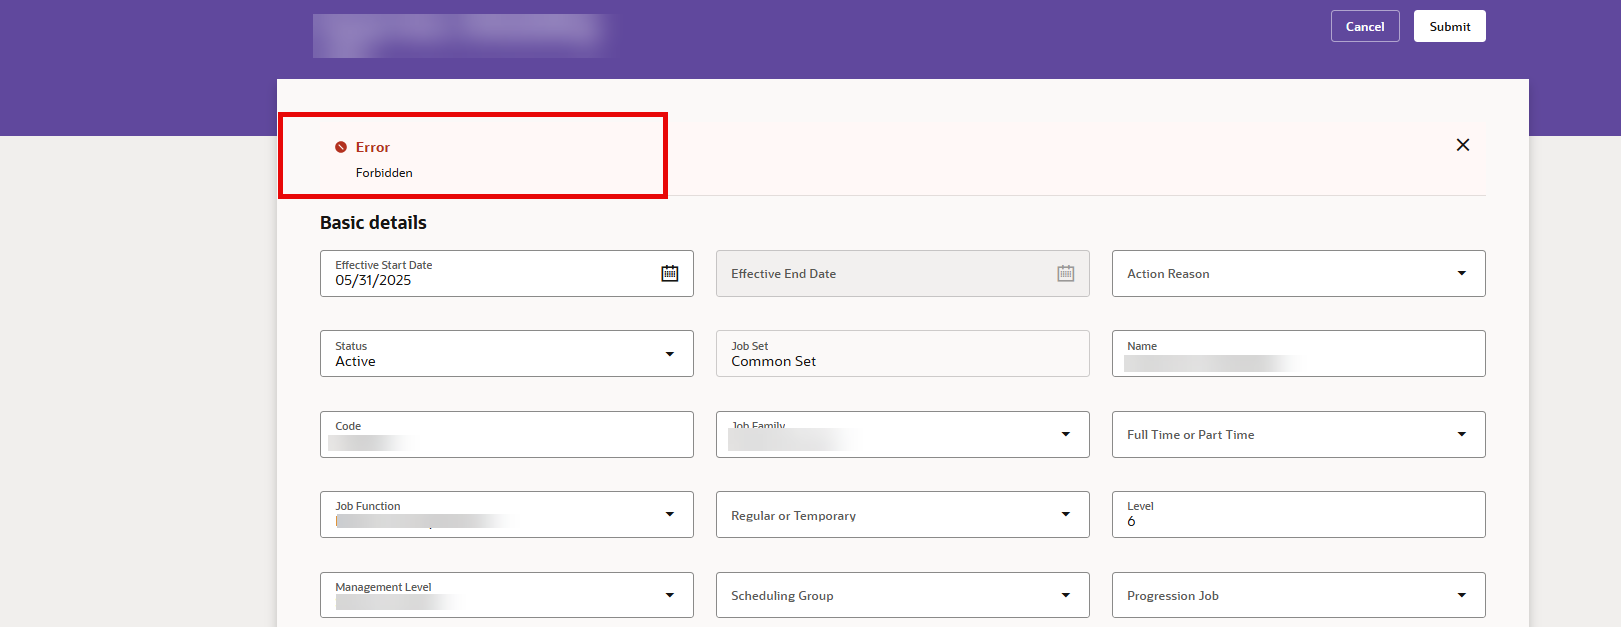Dismiss the Forbidden error banner
Screen dimensions: 1621x627
(1462, 145)
